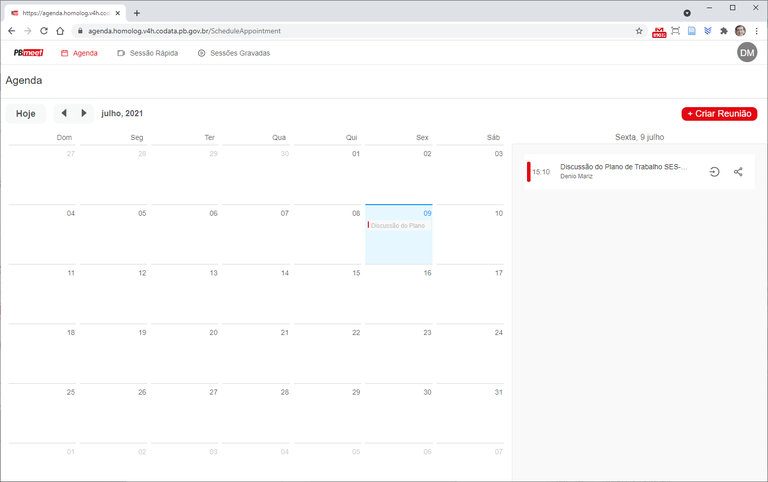The image size is (768, 482).
Task: Select the Discussão do Plano event on day 09
Action: point(398,226)
